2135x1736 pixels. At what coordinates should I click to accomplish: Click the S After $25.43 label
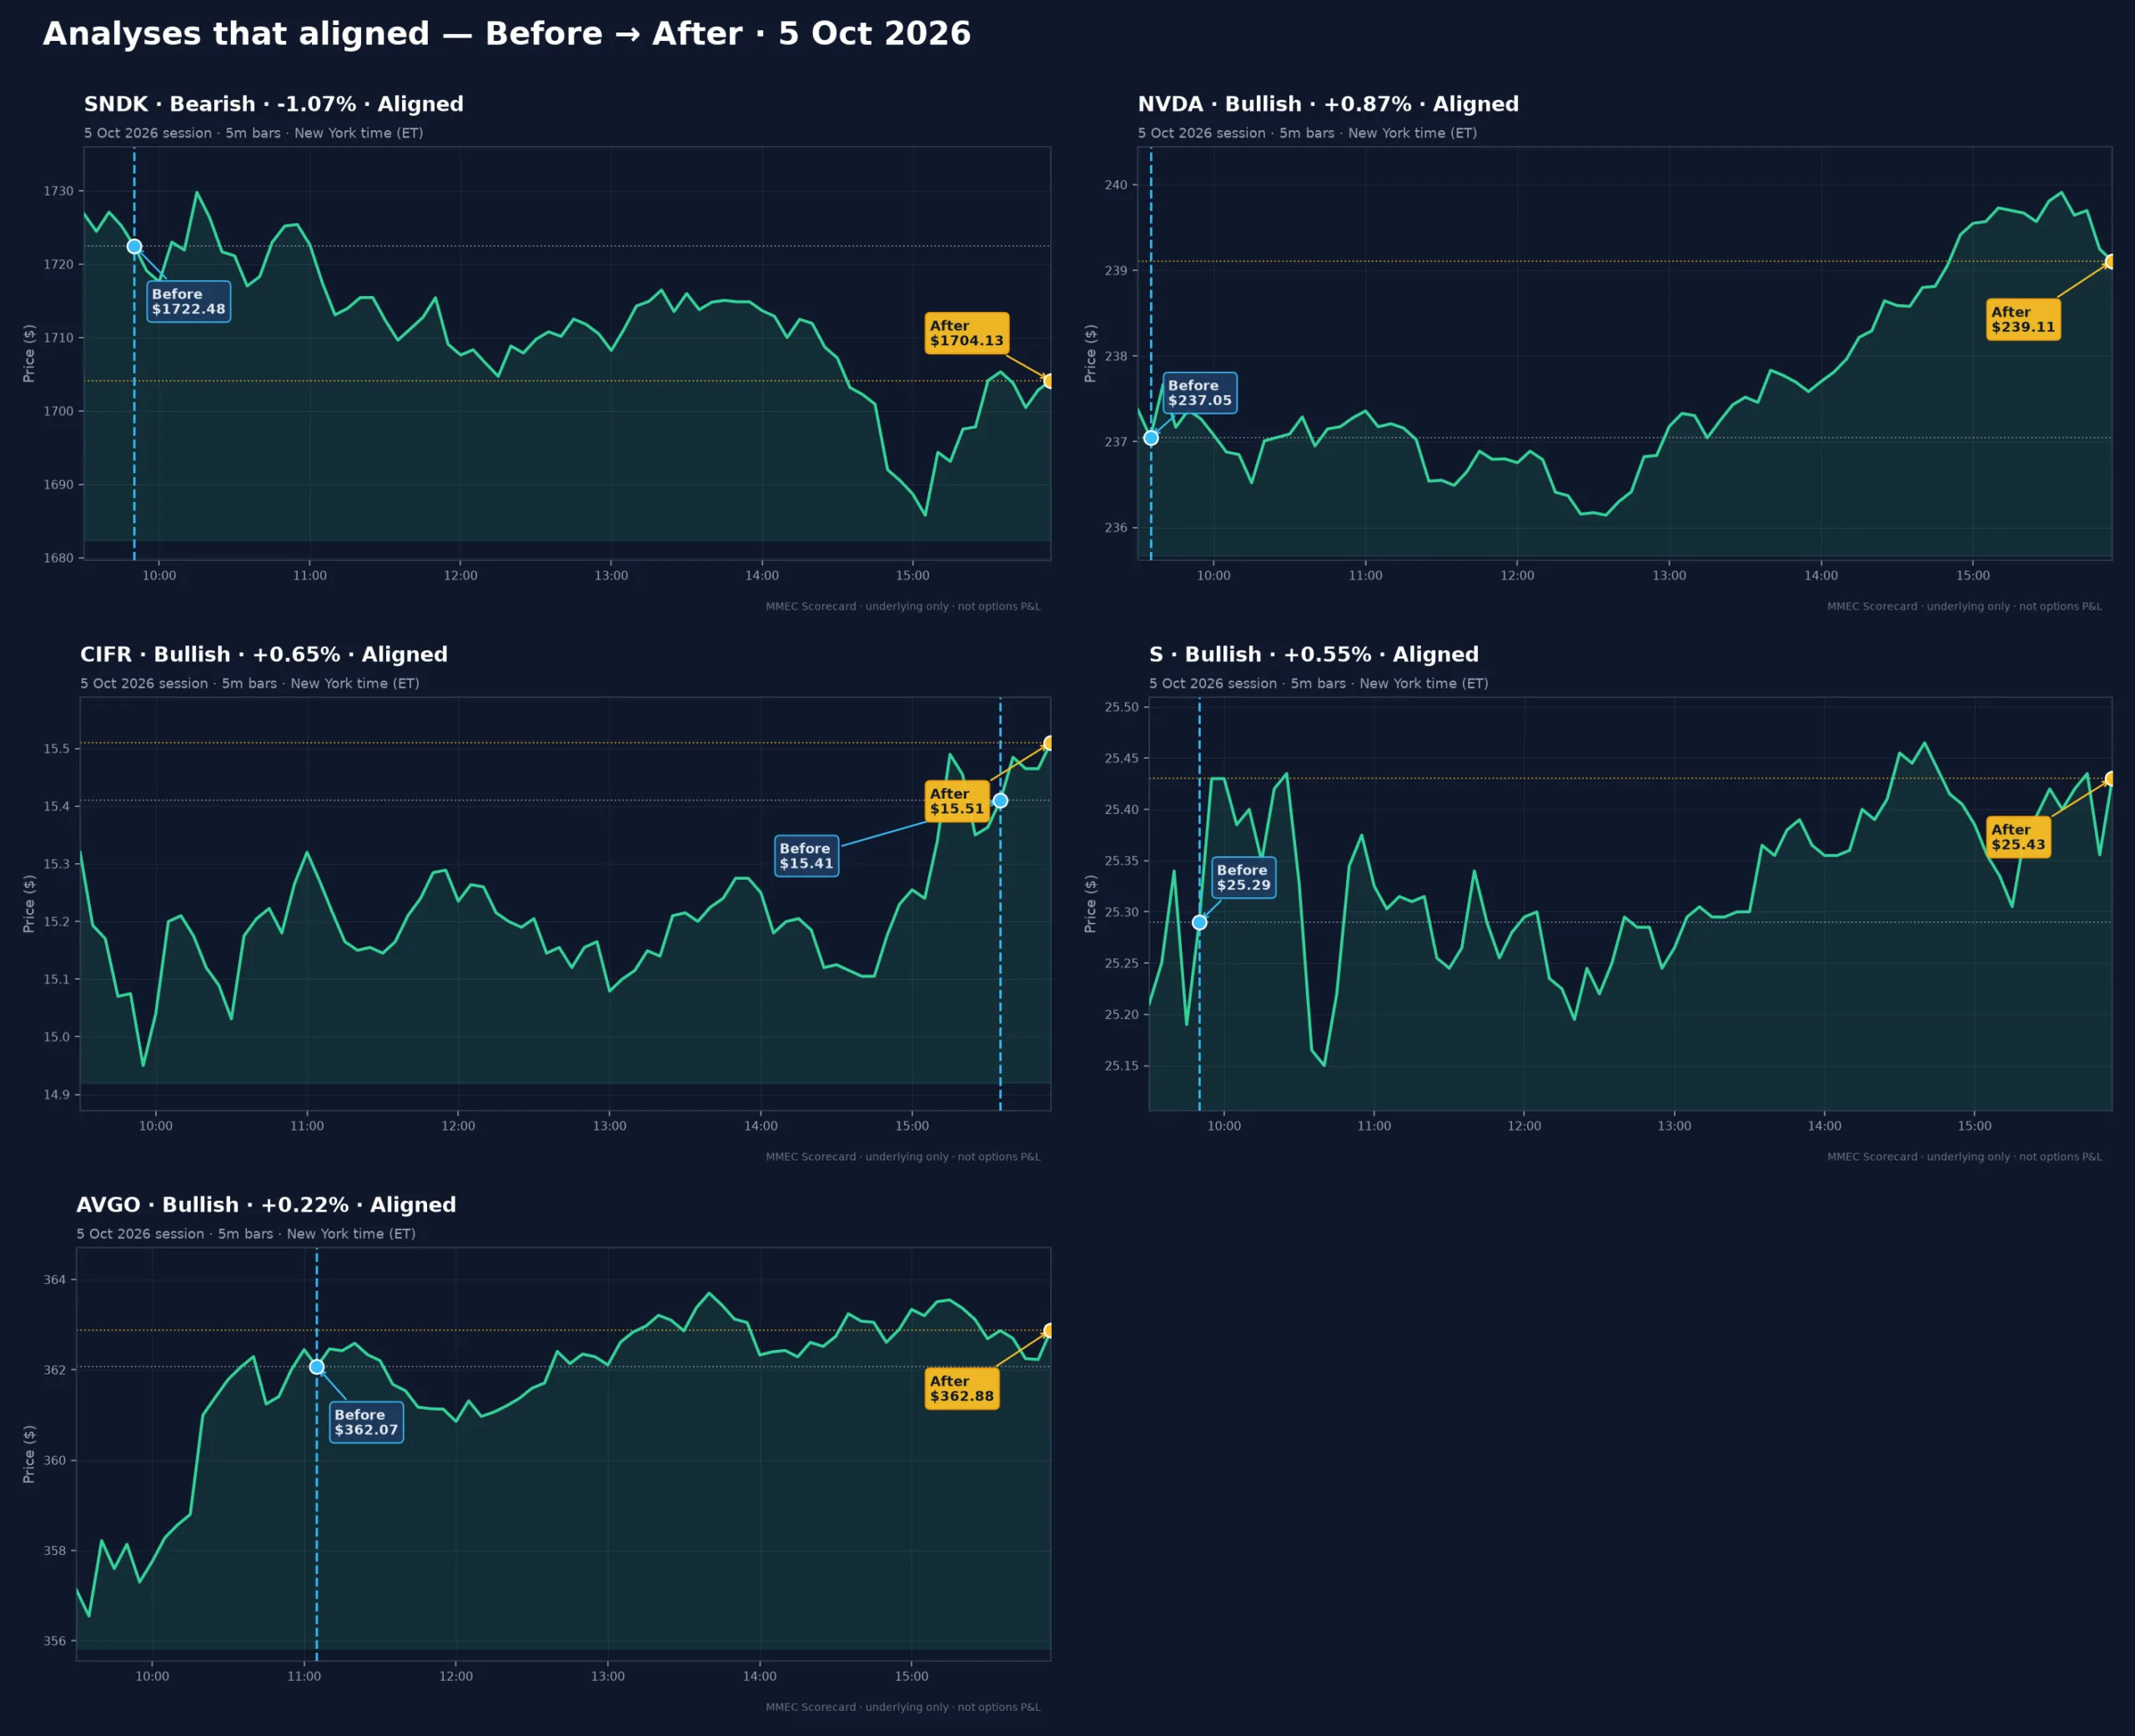[x=2018, y=837]
